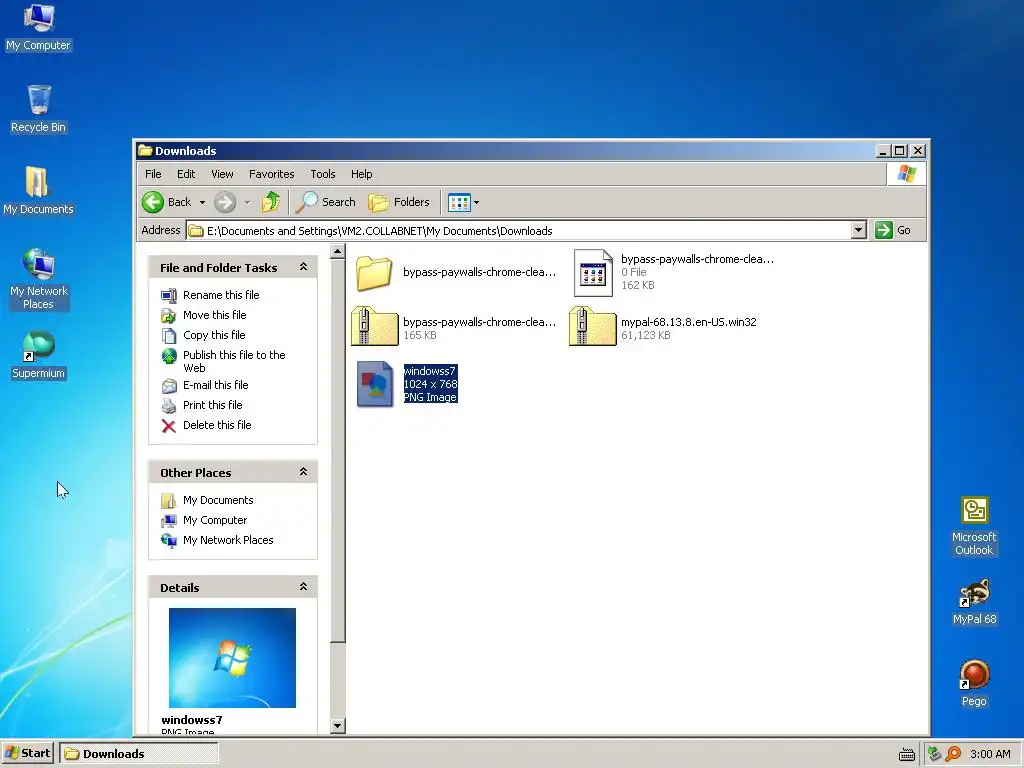This screenshot has height=768, width=1024.
Task: Click the task pane scrollbar down arrow
Action: point(338,725)
